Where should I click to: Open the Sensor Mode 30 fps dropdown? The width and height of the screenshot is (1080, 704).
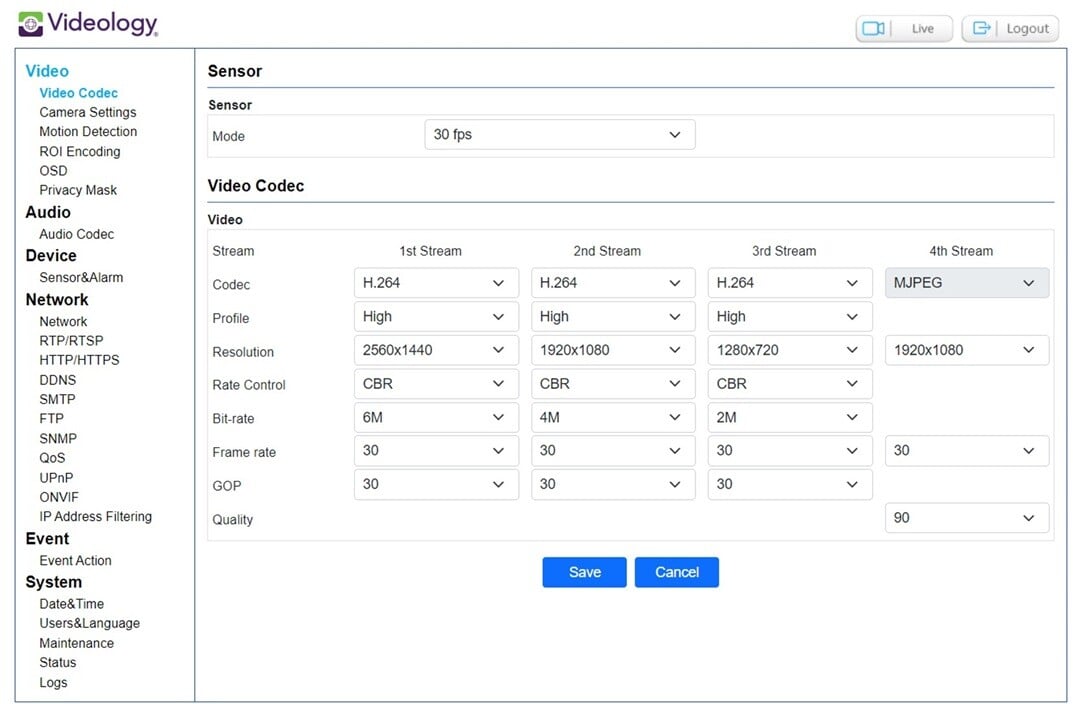pyautogui.click(x=559, y=135)
